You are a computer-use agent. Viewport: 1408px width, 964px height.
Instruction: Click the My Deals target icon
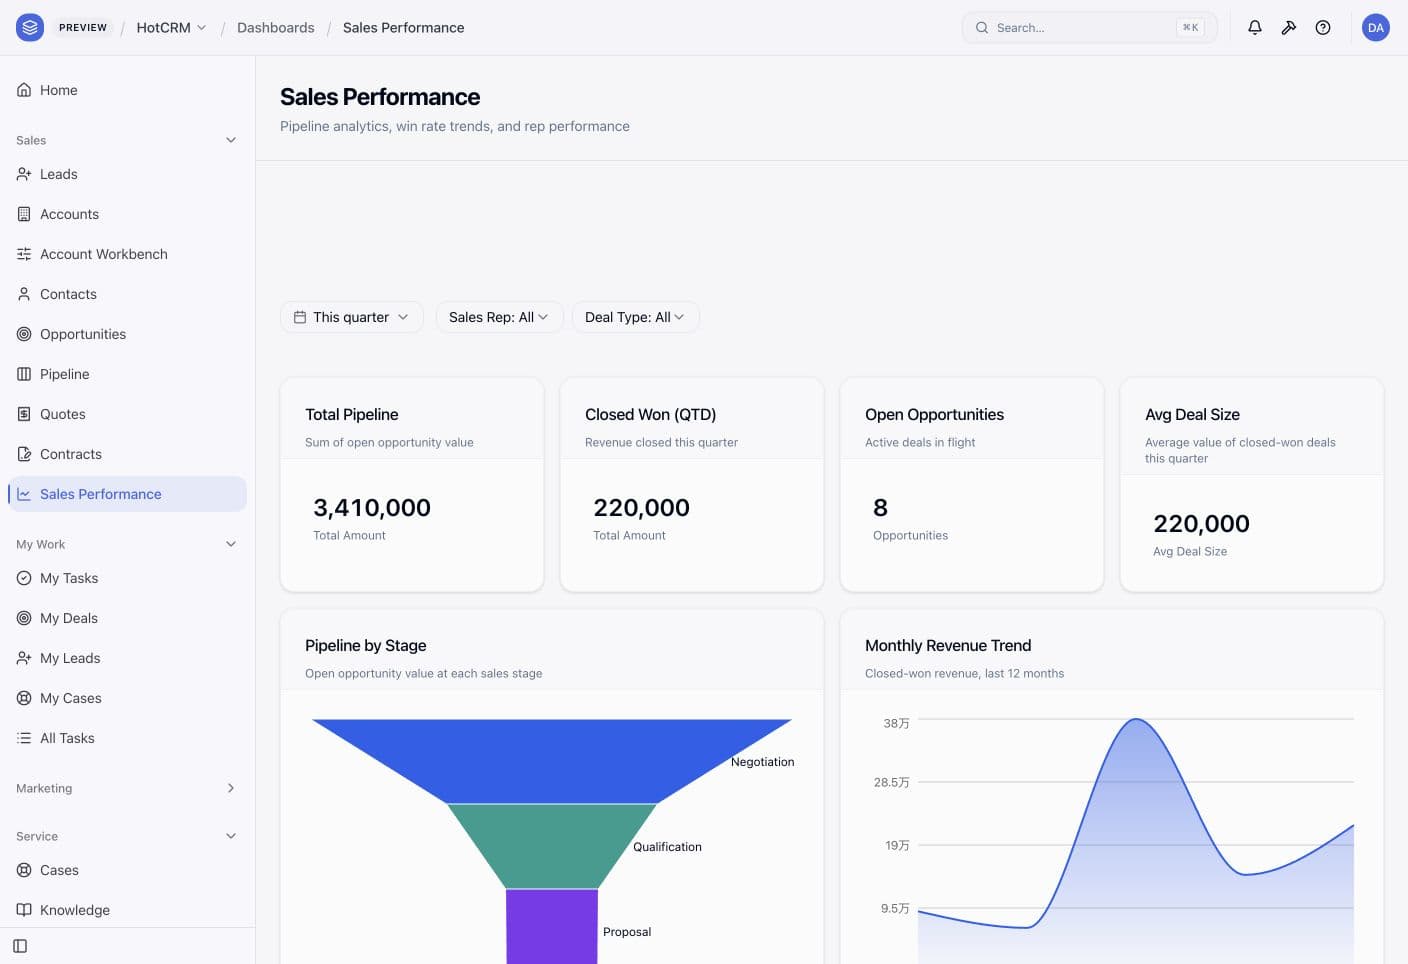pos(24,618)
